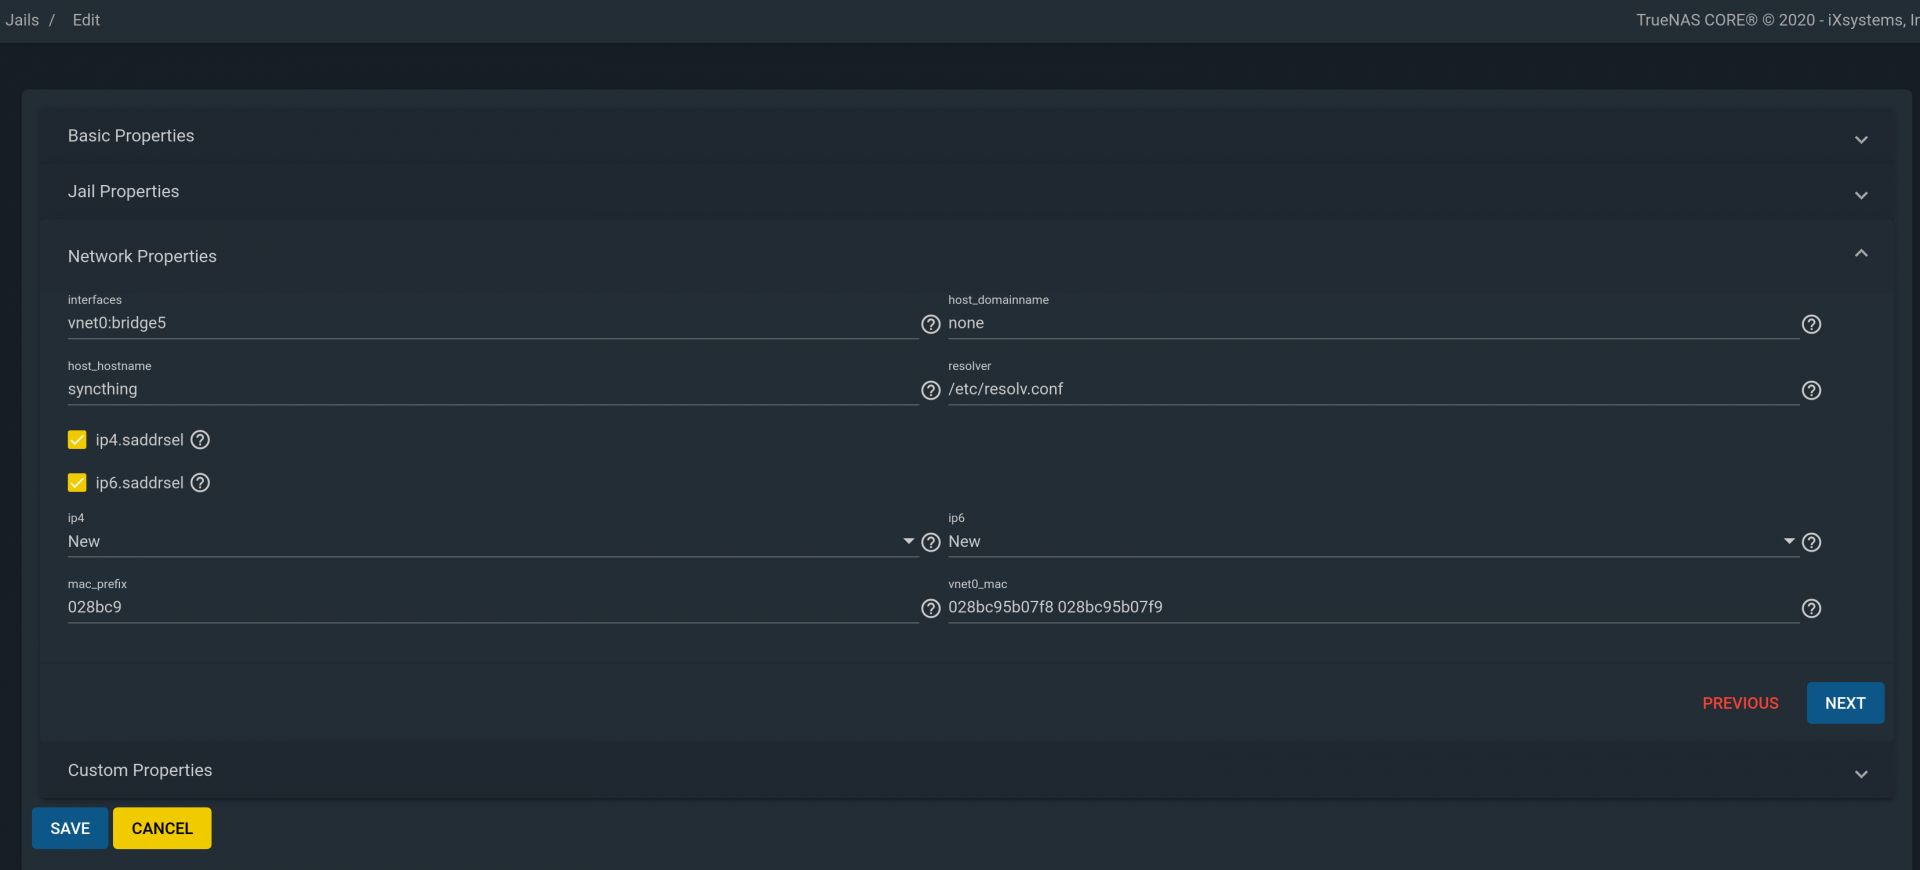The height and width of the screenshot is (870, 1920).
Task: Select the TrueNAS CORE copyright text
Action: [x=1777, y=20]
